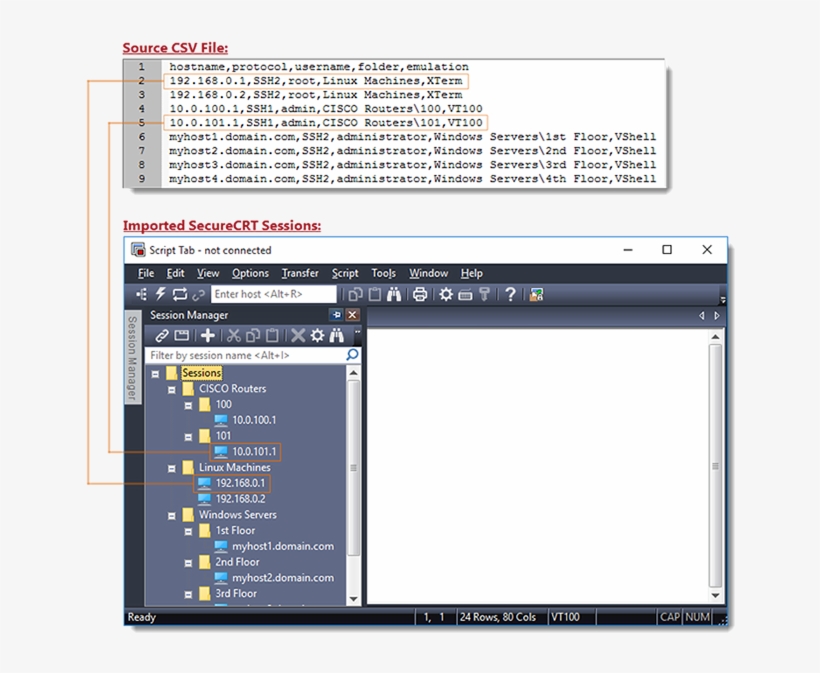Collapse the Windows Servers folder
820x673 pixels.
point(172,515)
